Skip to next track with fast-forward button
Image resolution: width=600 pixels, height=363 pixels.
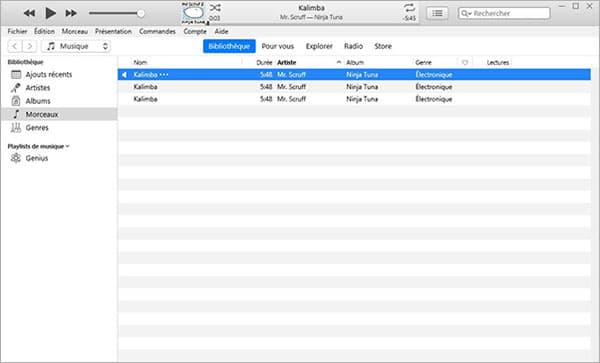pos(71,13)
